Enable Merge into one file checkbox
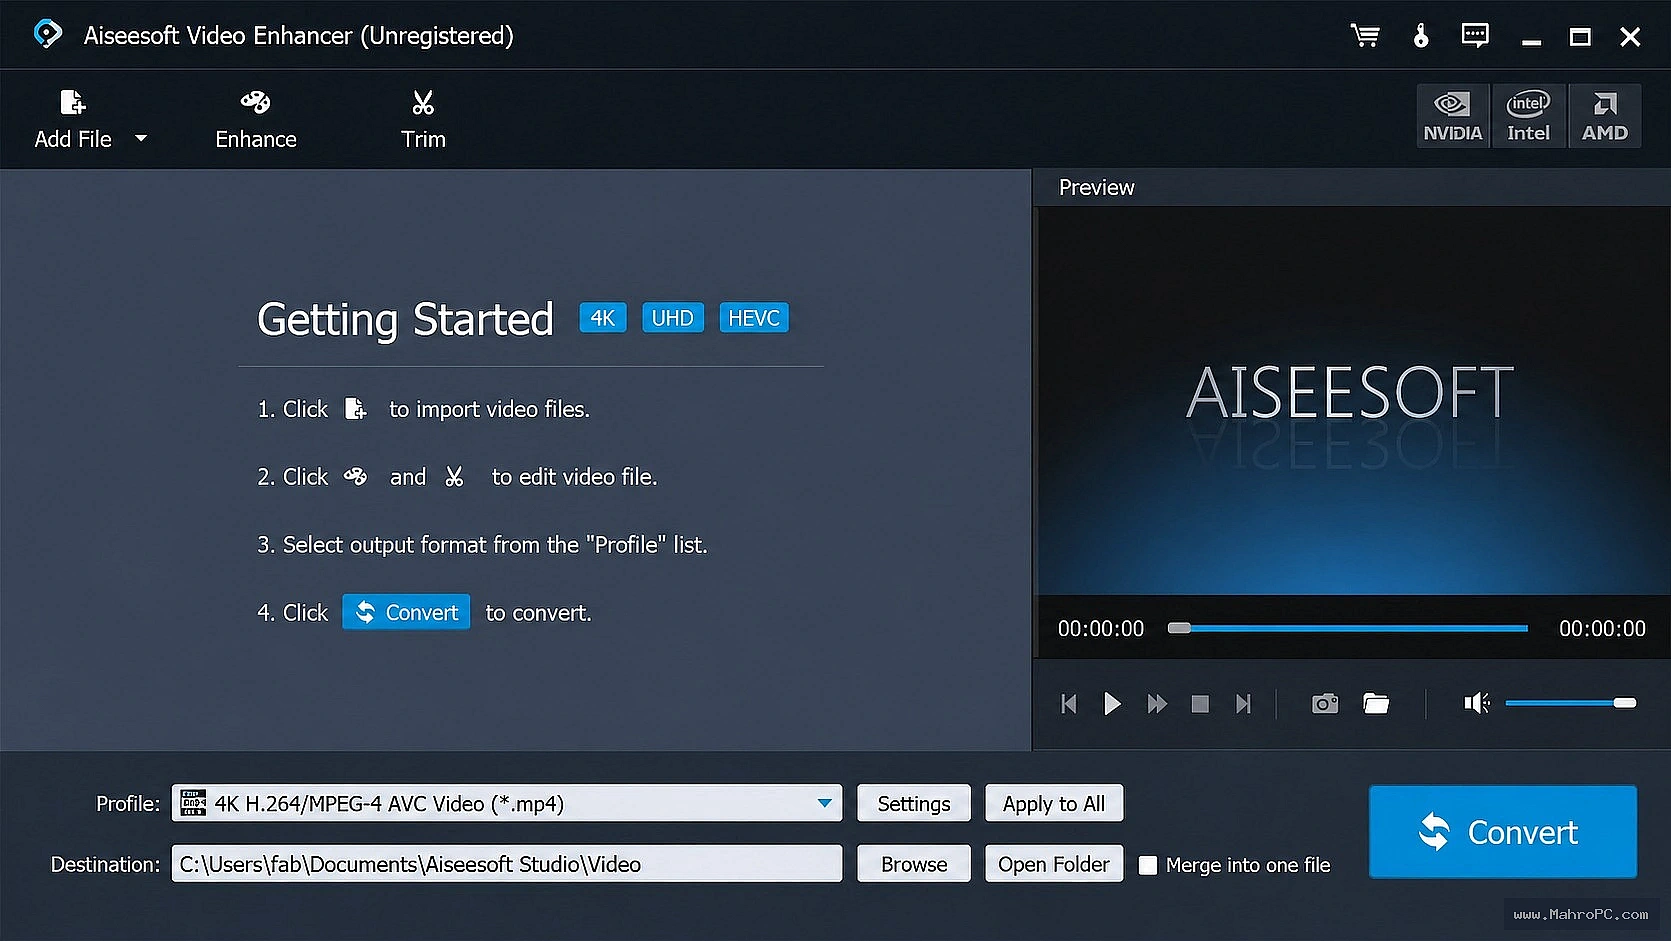 (x=1148, y=865)
